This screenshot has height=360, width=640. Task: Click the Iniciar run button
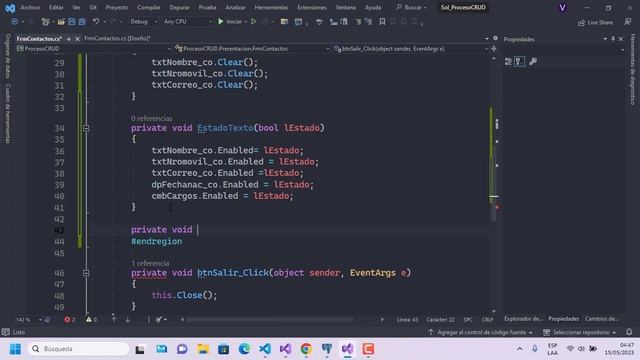click(x=231, y=22)
